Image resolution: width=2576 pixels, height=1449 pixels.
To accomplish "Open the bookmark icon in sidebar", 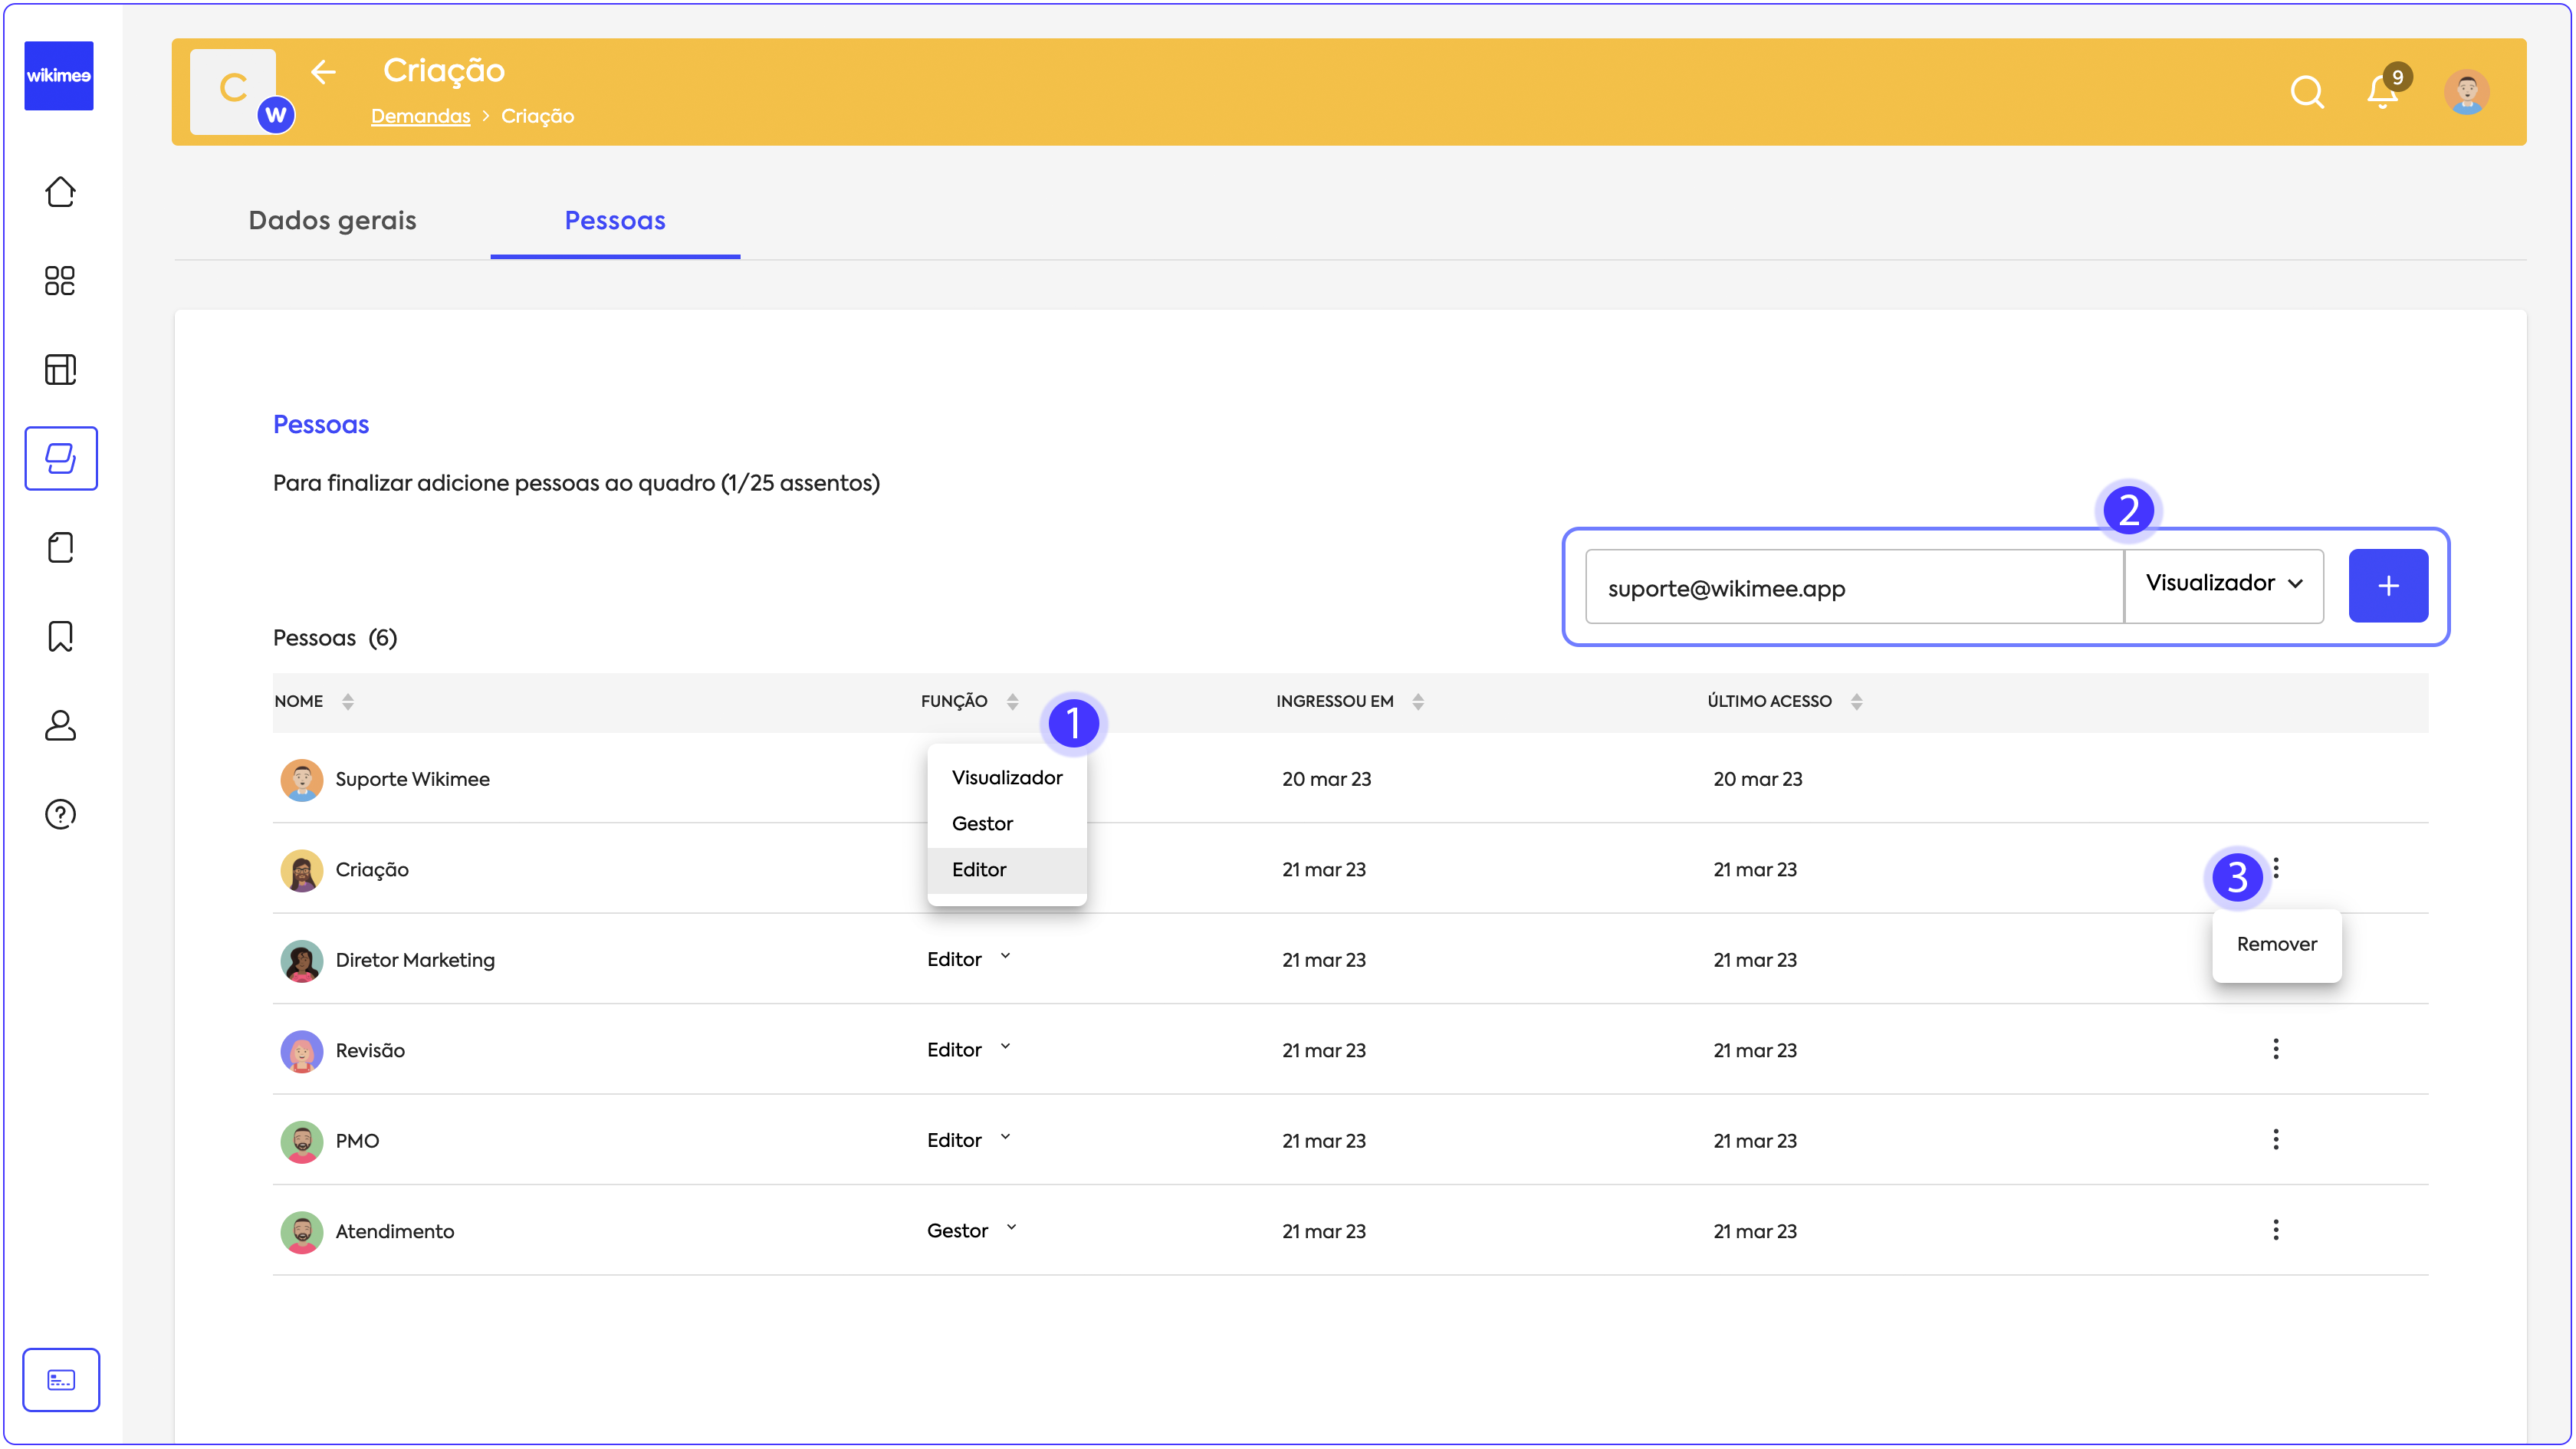I will click(60, 636).
